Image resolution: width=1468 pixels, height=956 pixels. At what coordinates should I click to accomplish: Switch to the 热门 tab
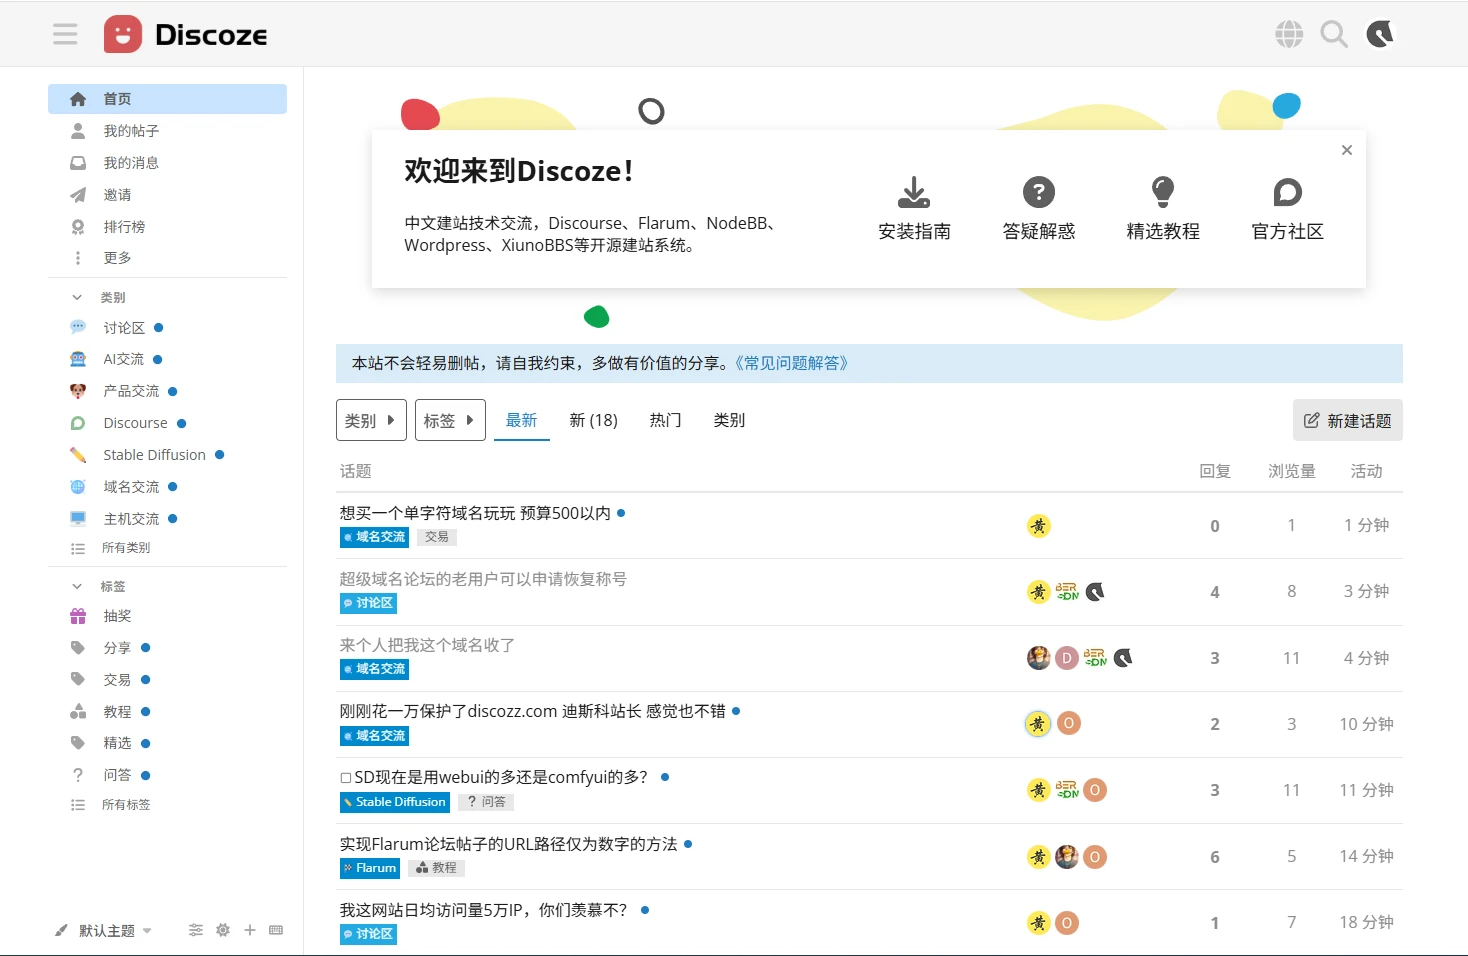coord(664,420)
